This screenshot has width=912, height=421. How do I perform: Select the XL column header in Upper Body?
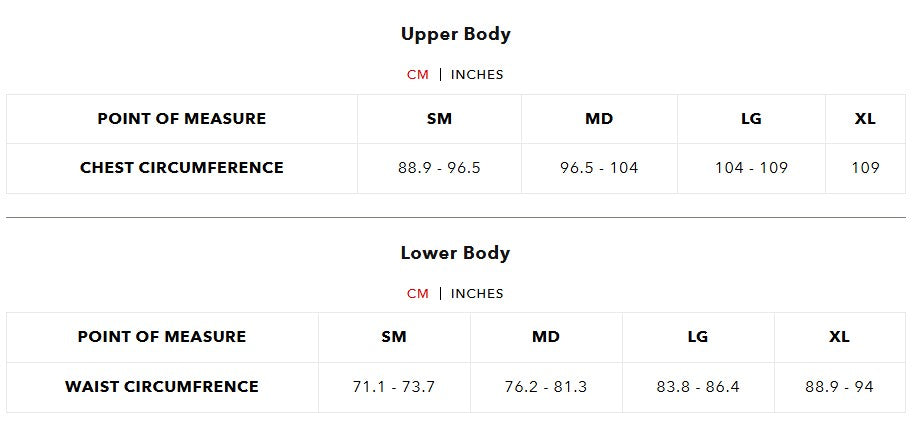pyautogui.click(x=865, y=119)
